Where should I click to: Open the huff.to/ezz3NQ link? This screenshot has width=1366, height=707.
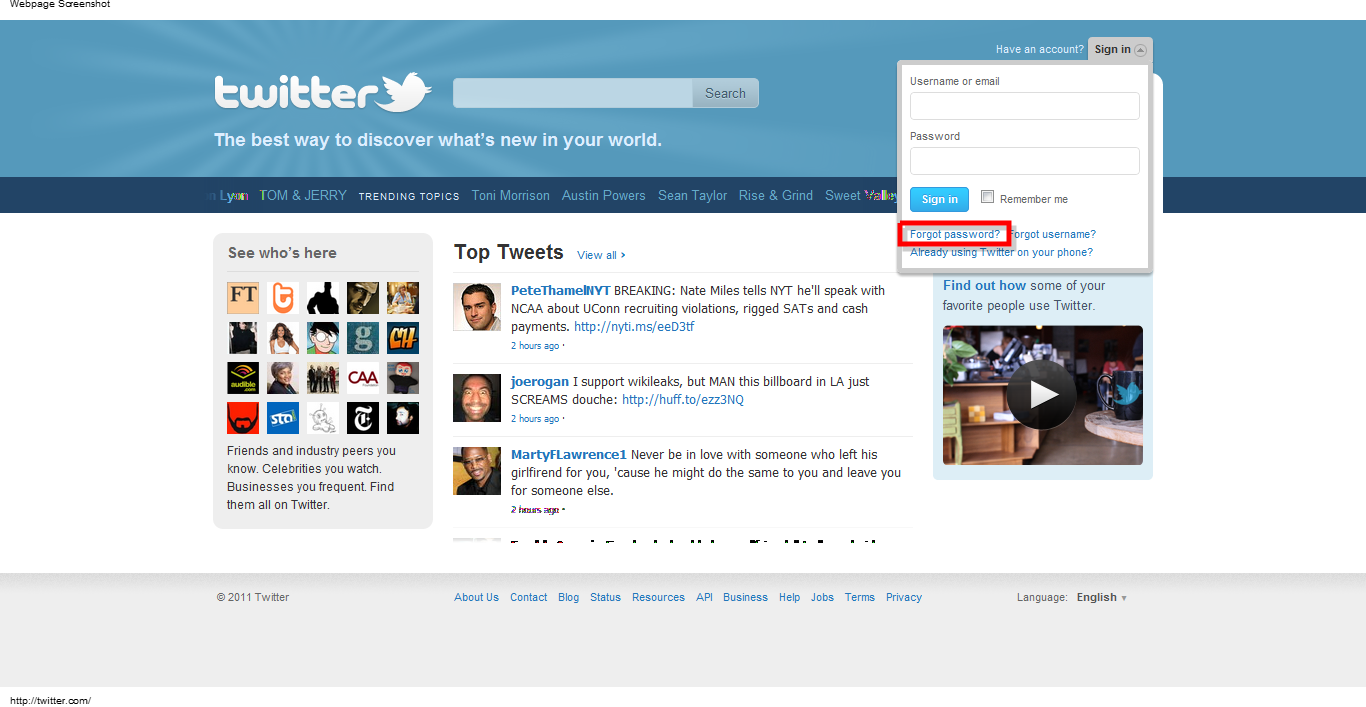[683, 399]
